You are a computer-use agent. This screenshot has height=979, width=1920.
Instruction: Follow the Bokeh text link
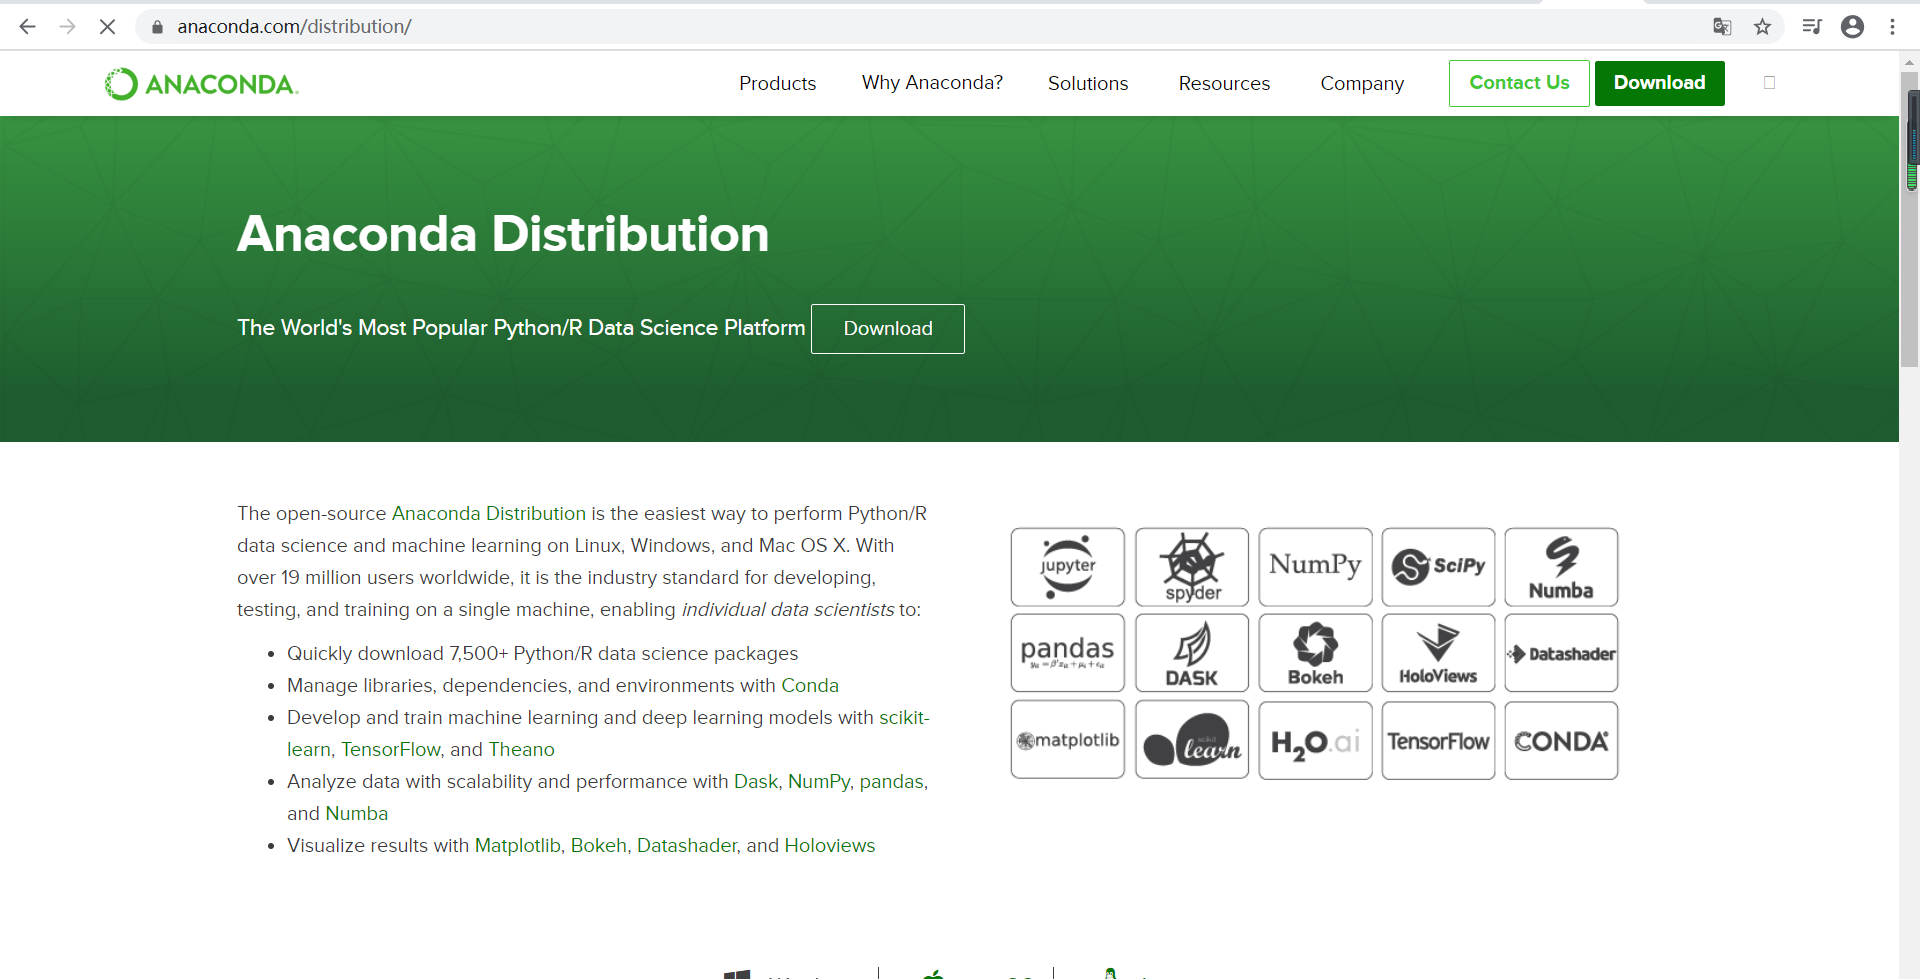click(x=598, y=845)
